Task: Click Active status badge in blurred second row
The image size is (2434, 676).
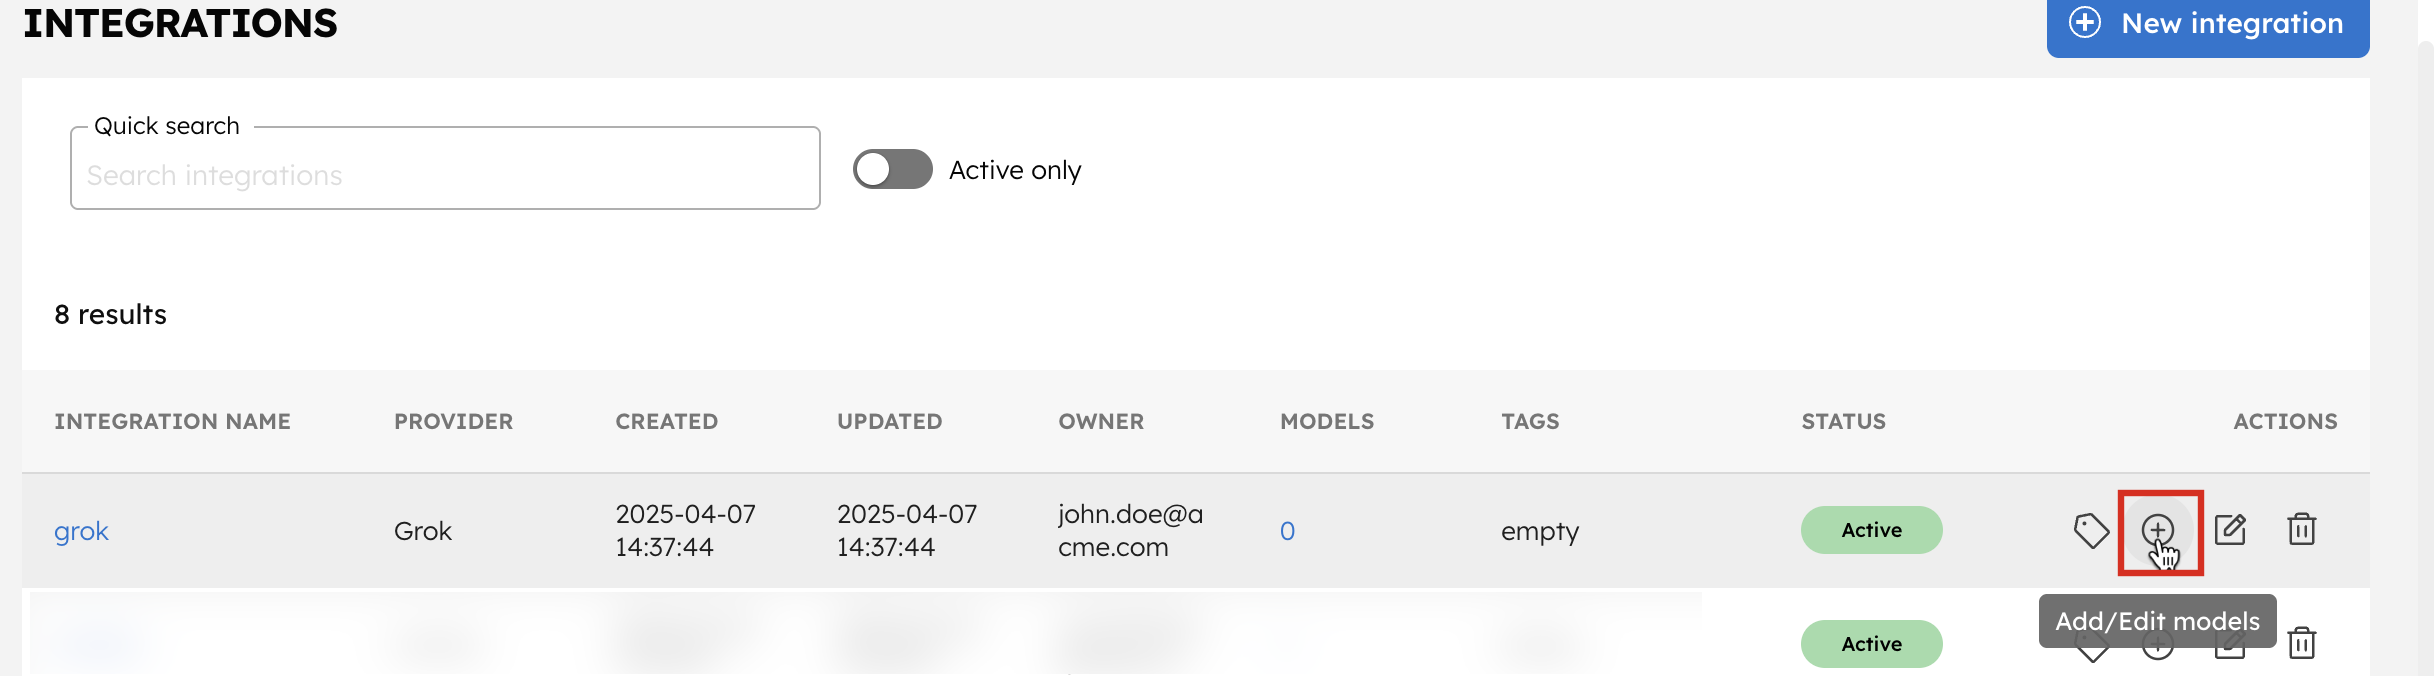Action: [x=1872, y=644]
